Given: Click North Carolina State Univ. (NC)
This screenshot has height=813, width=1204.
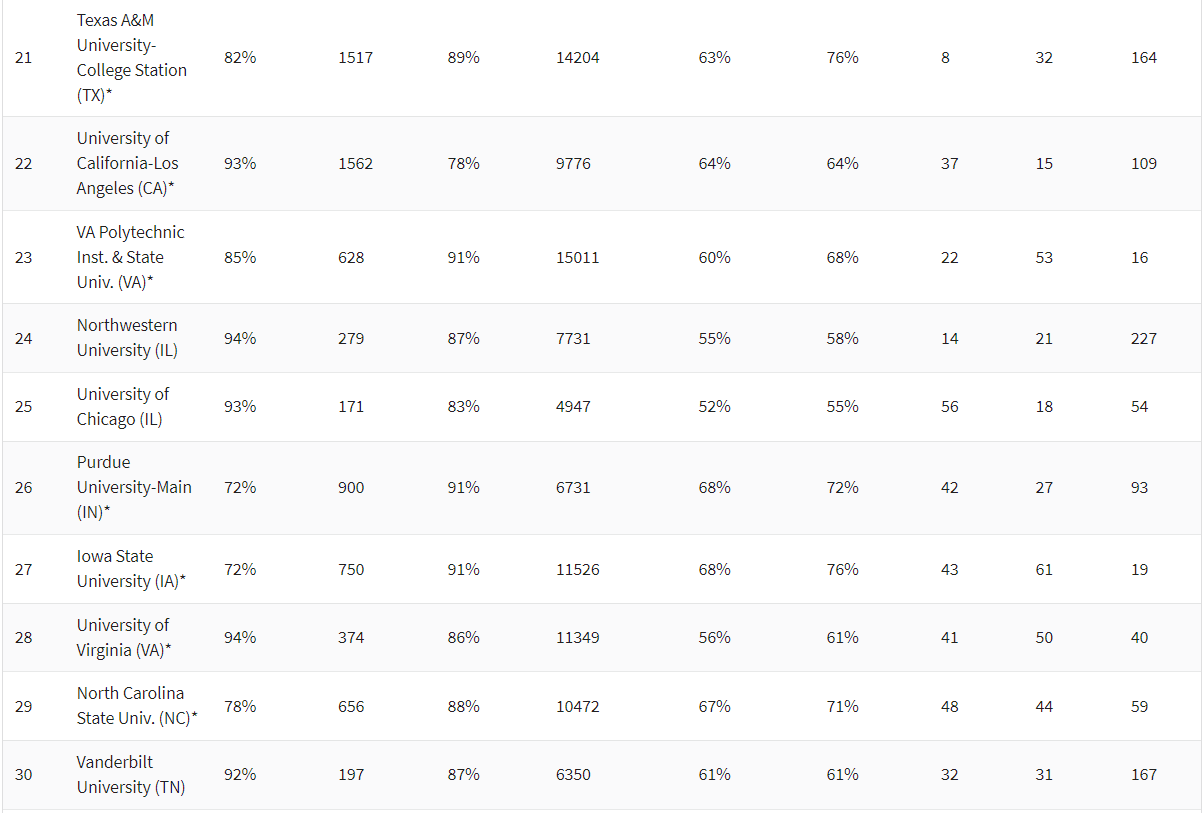Looking at the screenshot, I should (137, 706).
